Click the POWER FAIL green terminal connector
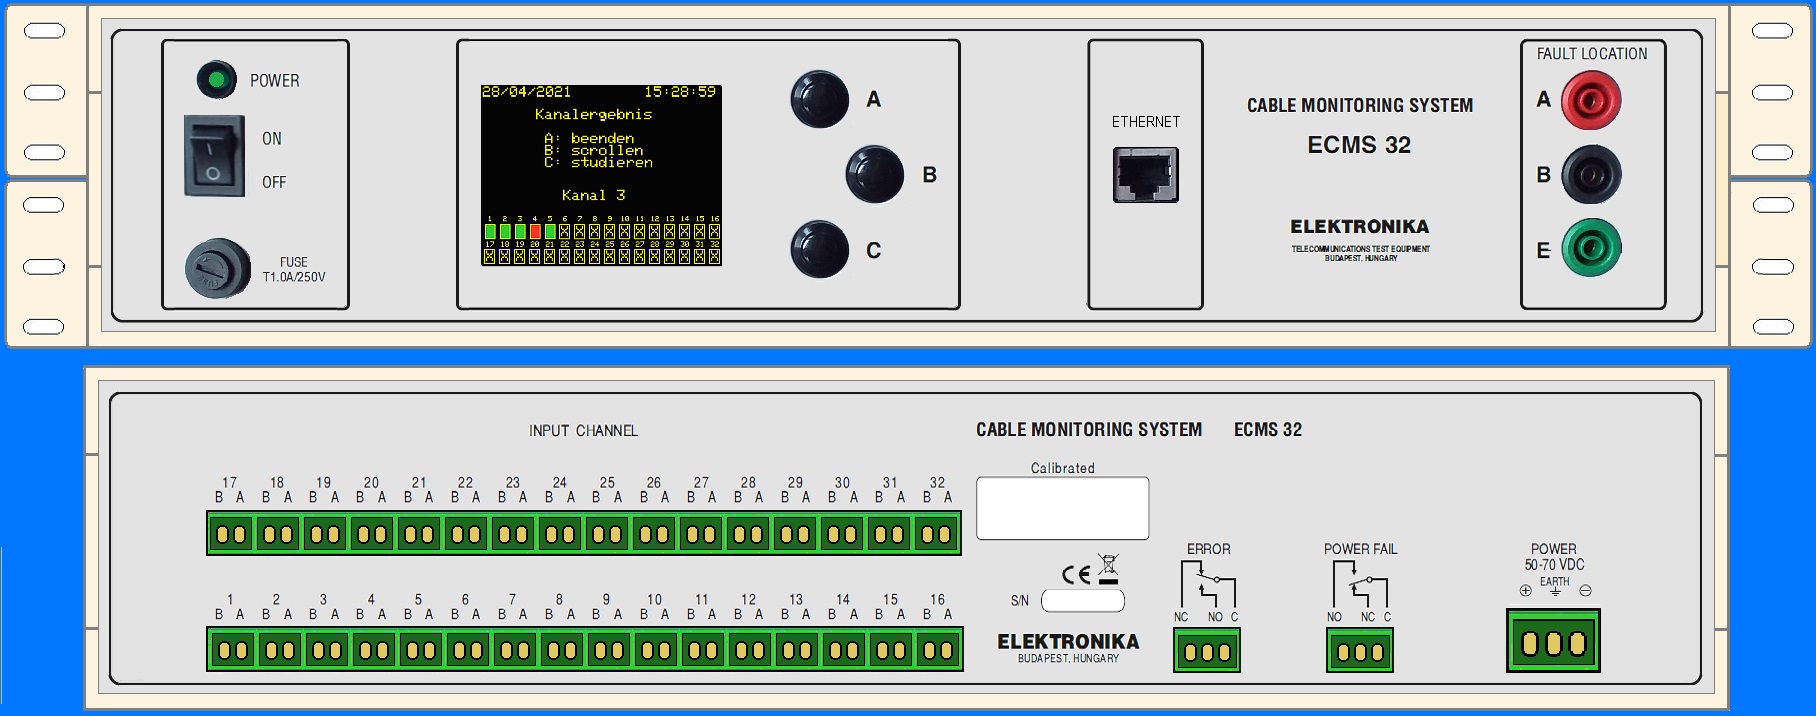 click(x=1360, y=651)
